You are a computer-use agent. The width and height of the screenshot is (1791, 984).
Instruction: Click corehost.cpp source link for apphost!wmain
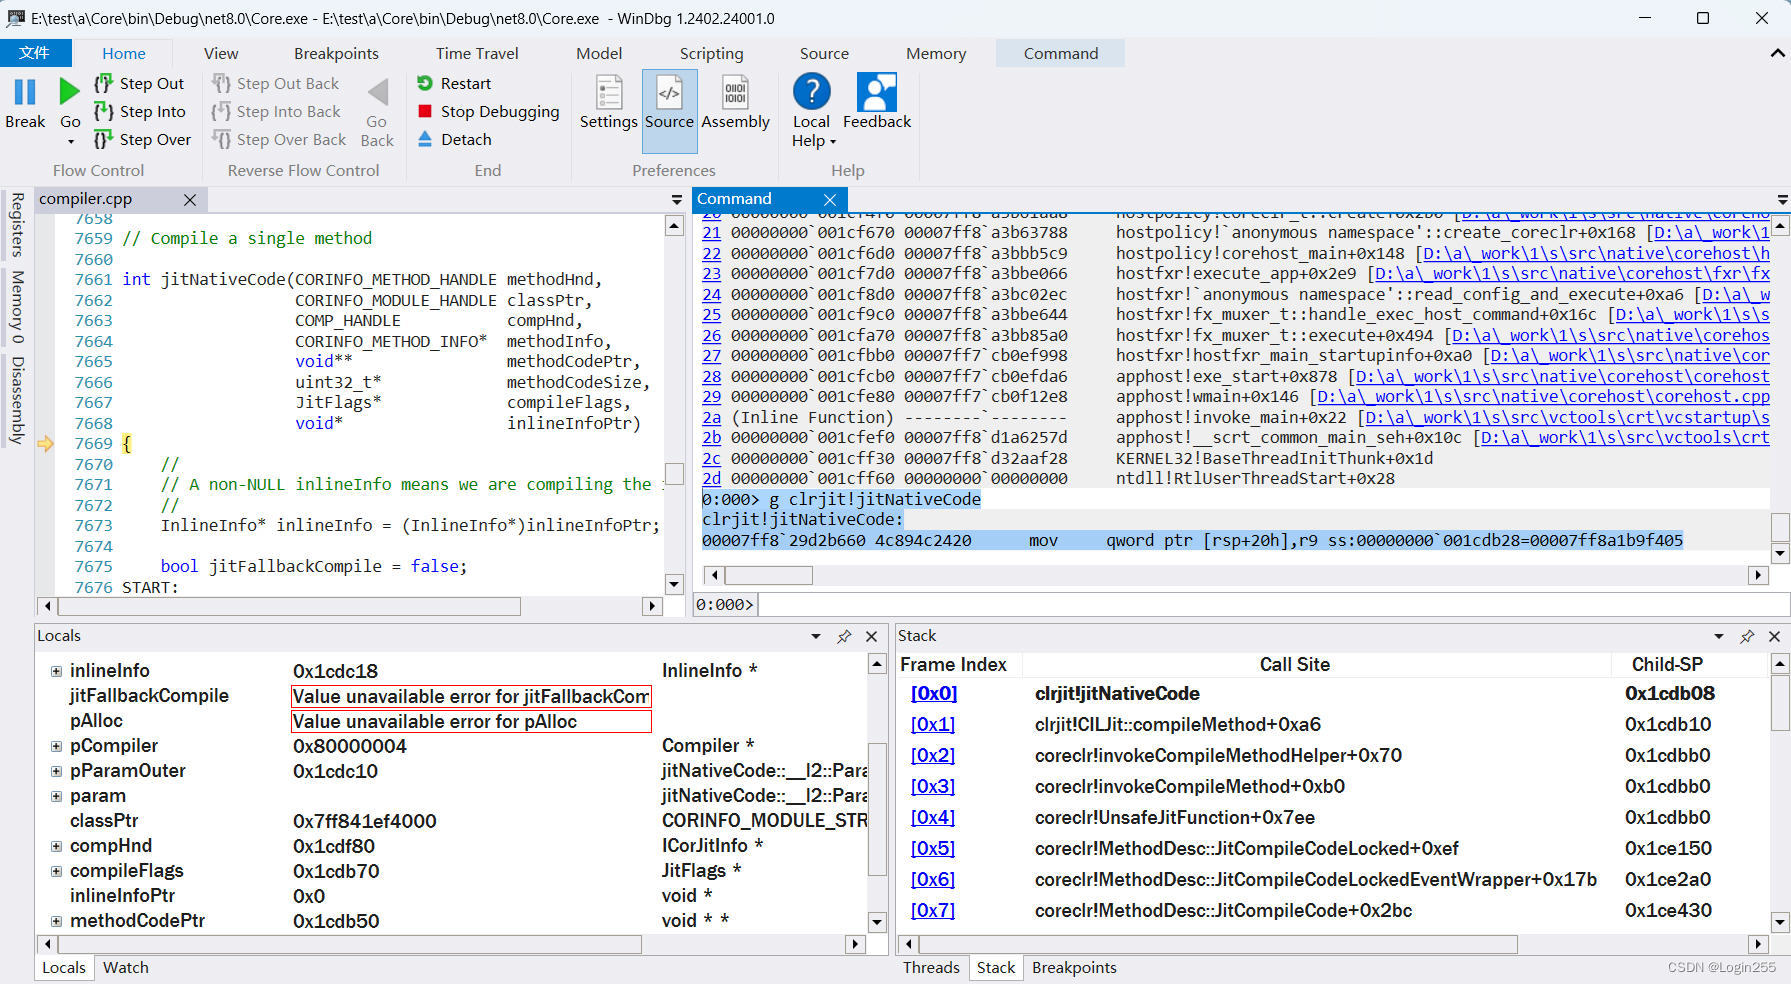[x=1544, y=397]
